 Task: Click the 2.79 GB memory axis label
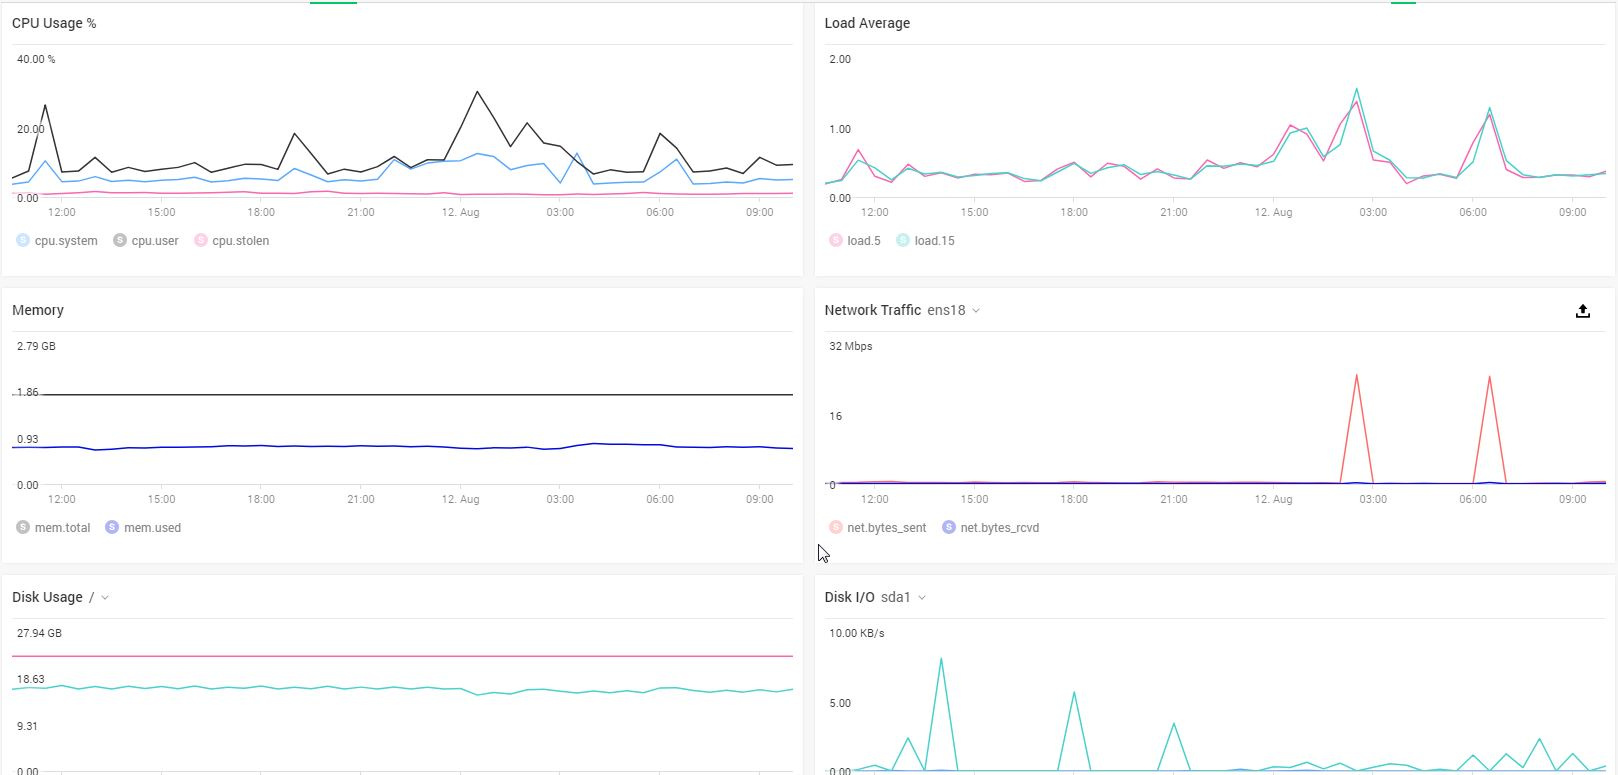[x=36, y=347]
